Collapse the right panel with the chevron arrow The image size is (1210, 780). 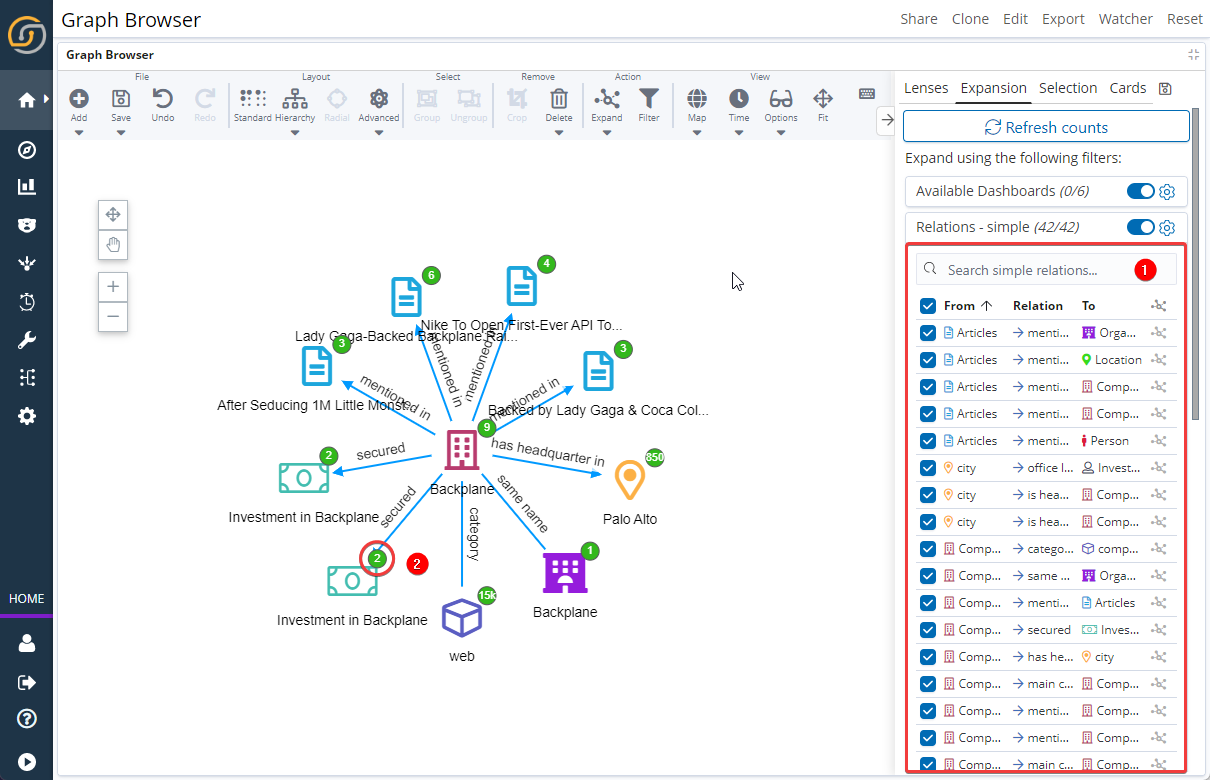886,120
